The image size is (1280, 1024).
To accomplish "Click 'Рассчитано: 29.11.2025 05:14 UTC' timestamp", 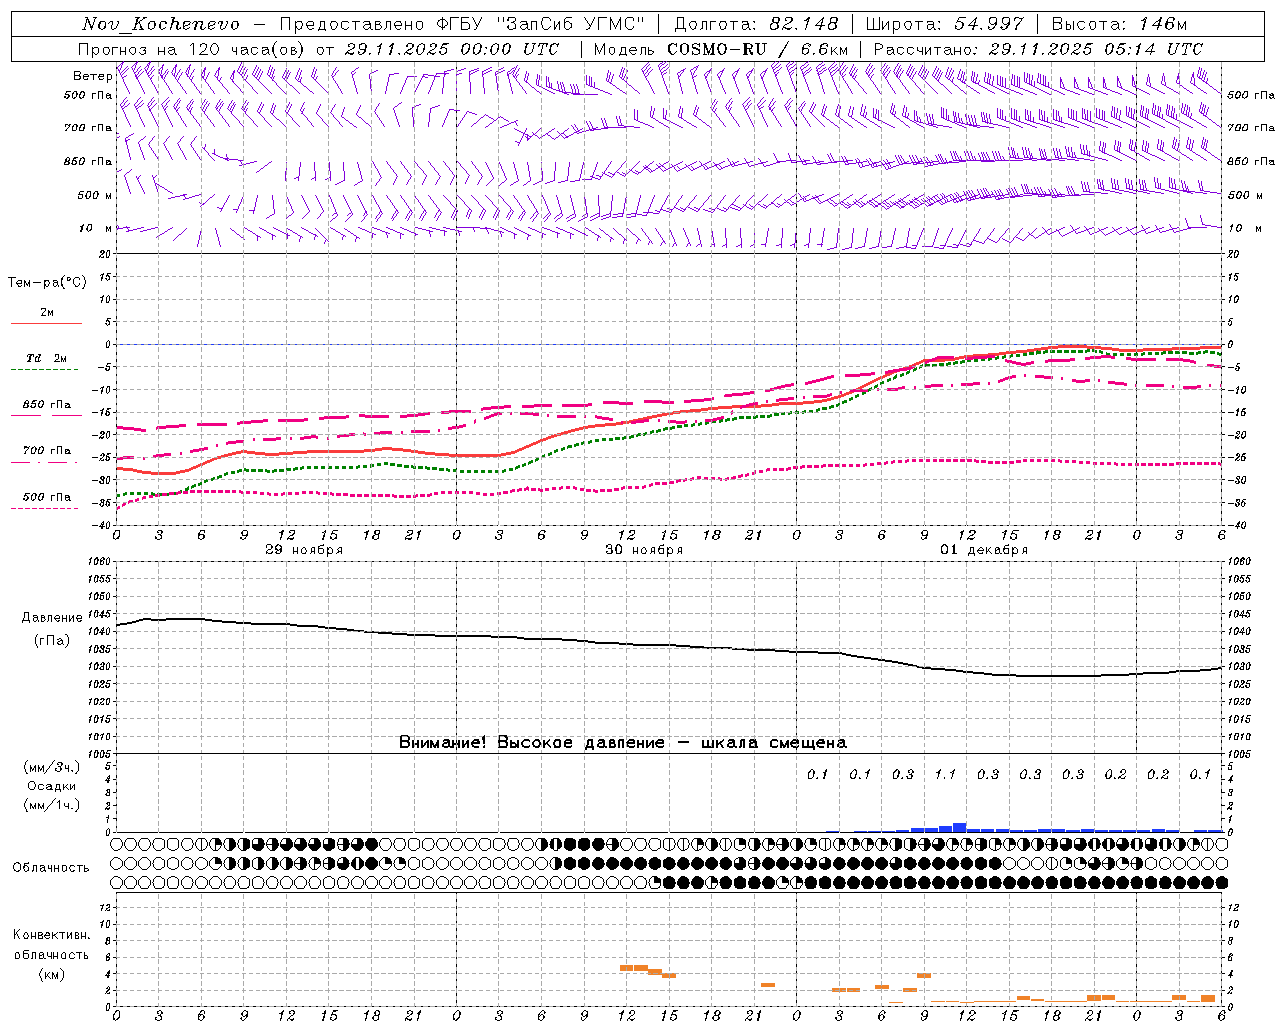I will coord(1038,49).
